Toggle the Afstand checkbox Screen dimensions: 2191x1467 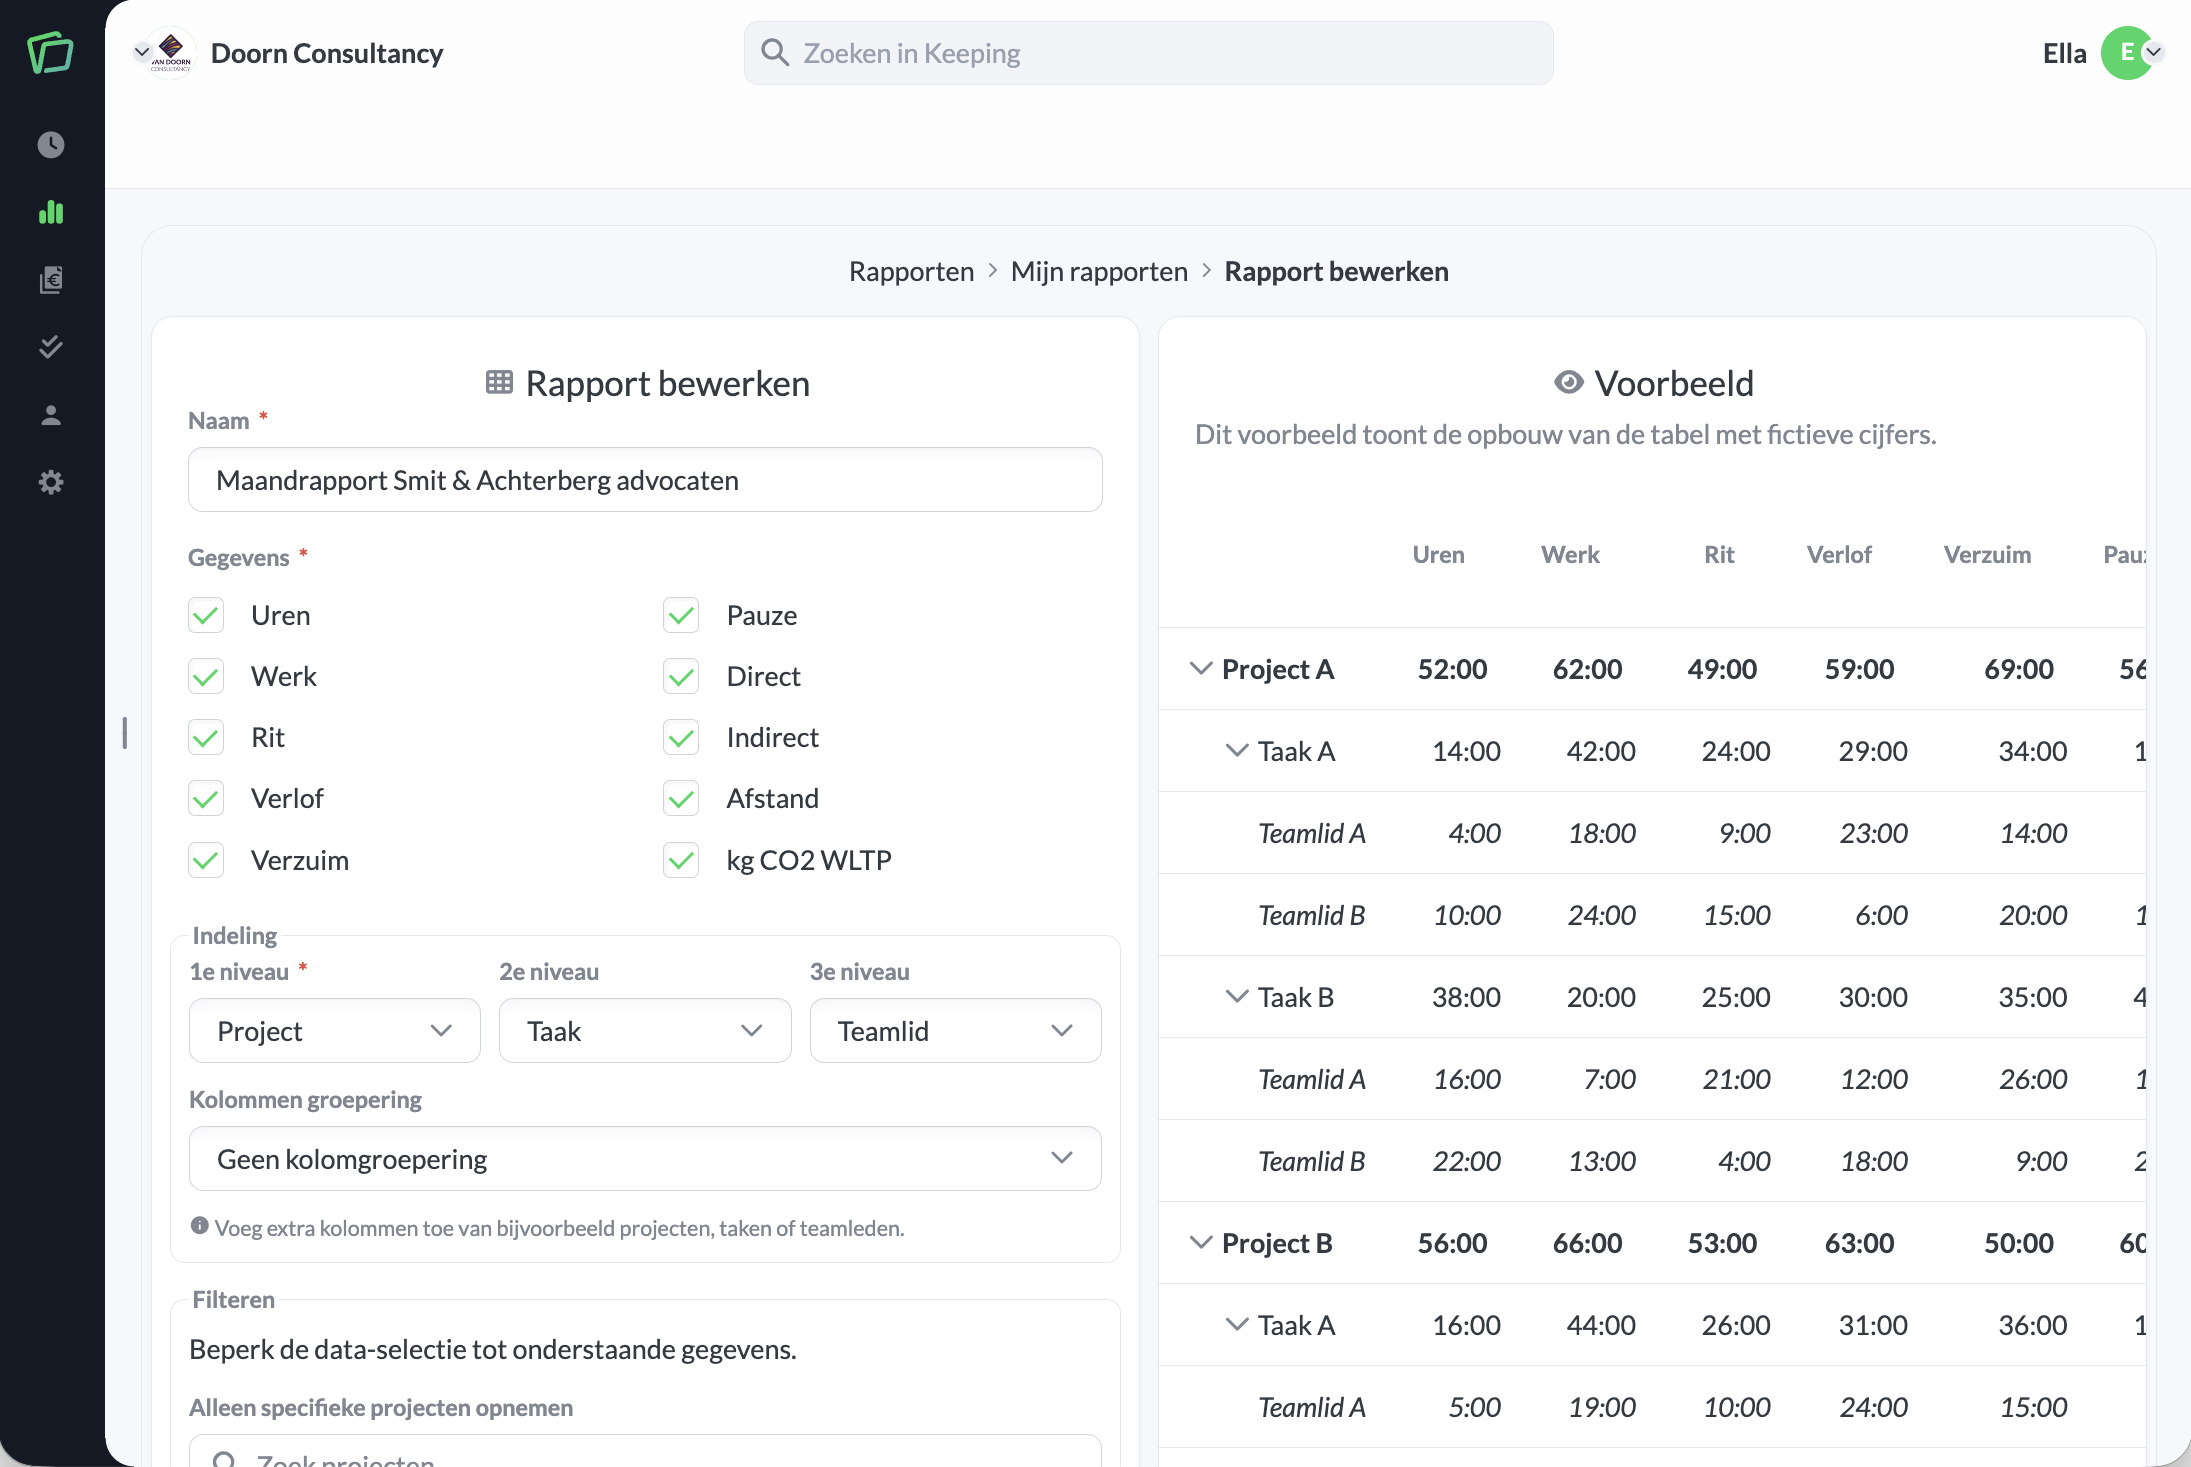681,799
